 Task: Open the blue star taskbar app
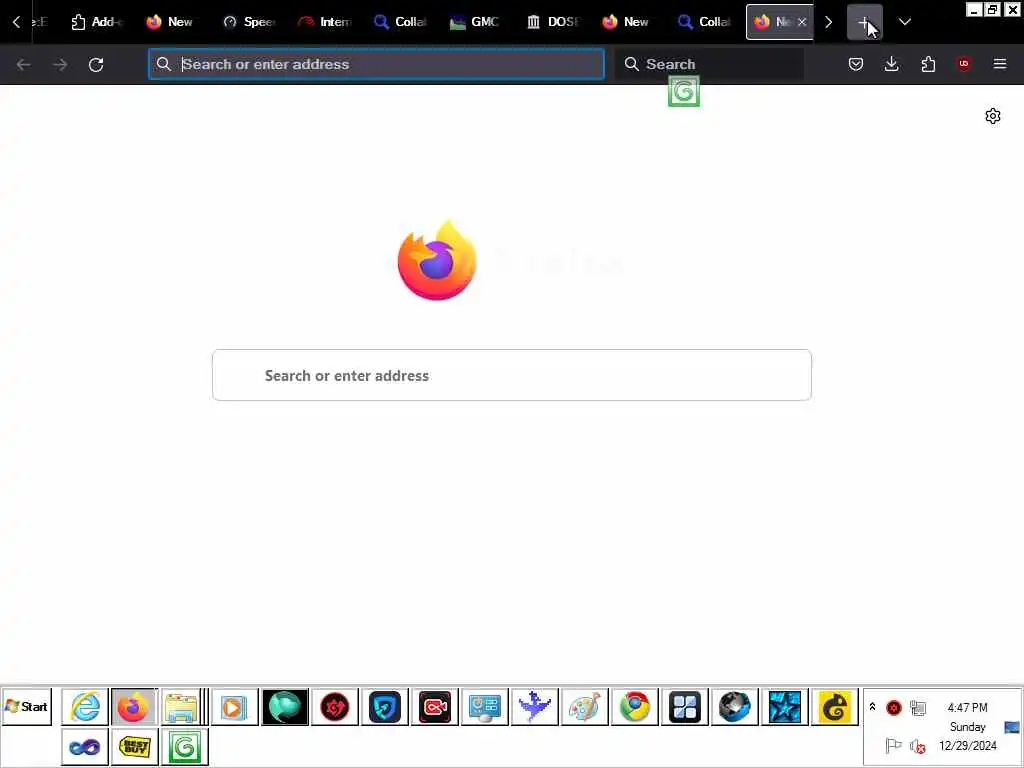click(x=784, y=707)
